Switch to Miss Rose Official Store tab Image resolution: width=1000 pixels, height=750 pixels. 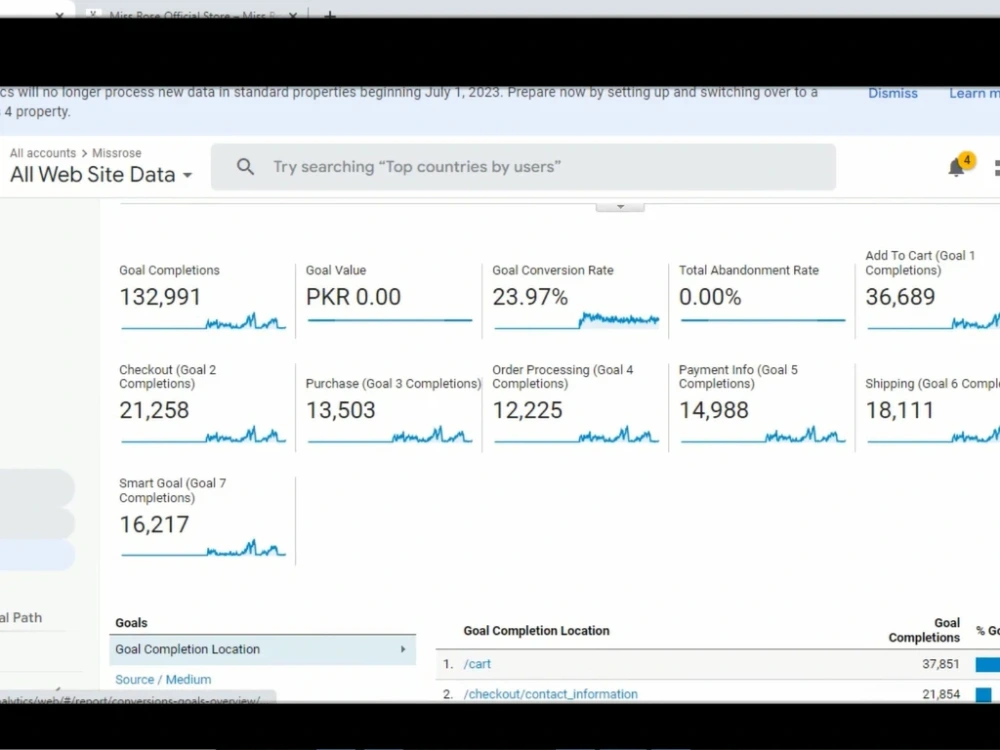click(x=191, y=14)
